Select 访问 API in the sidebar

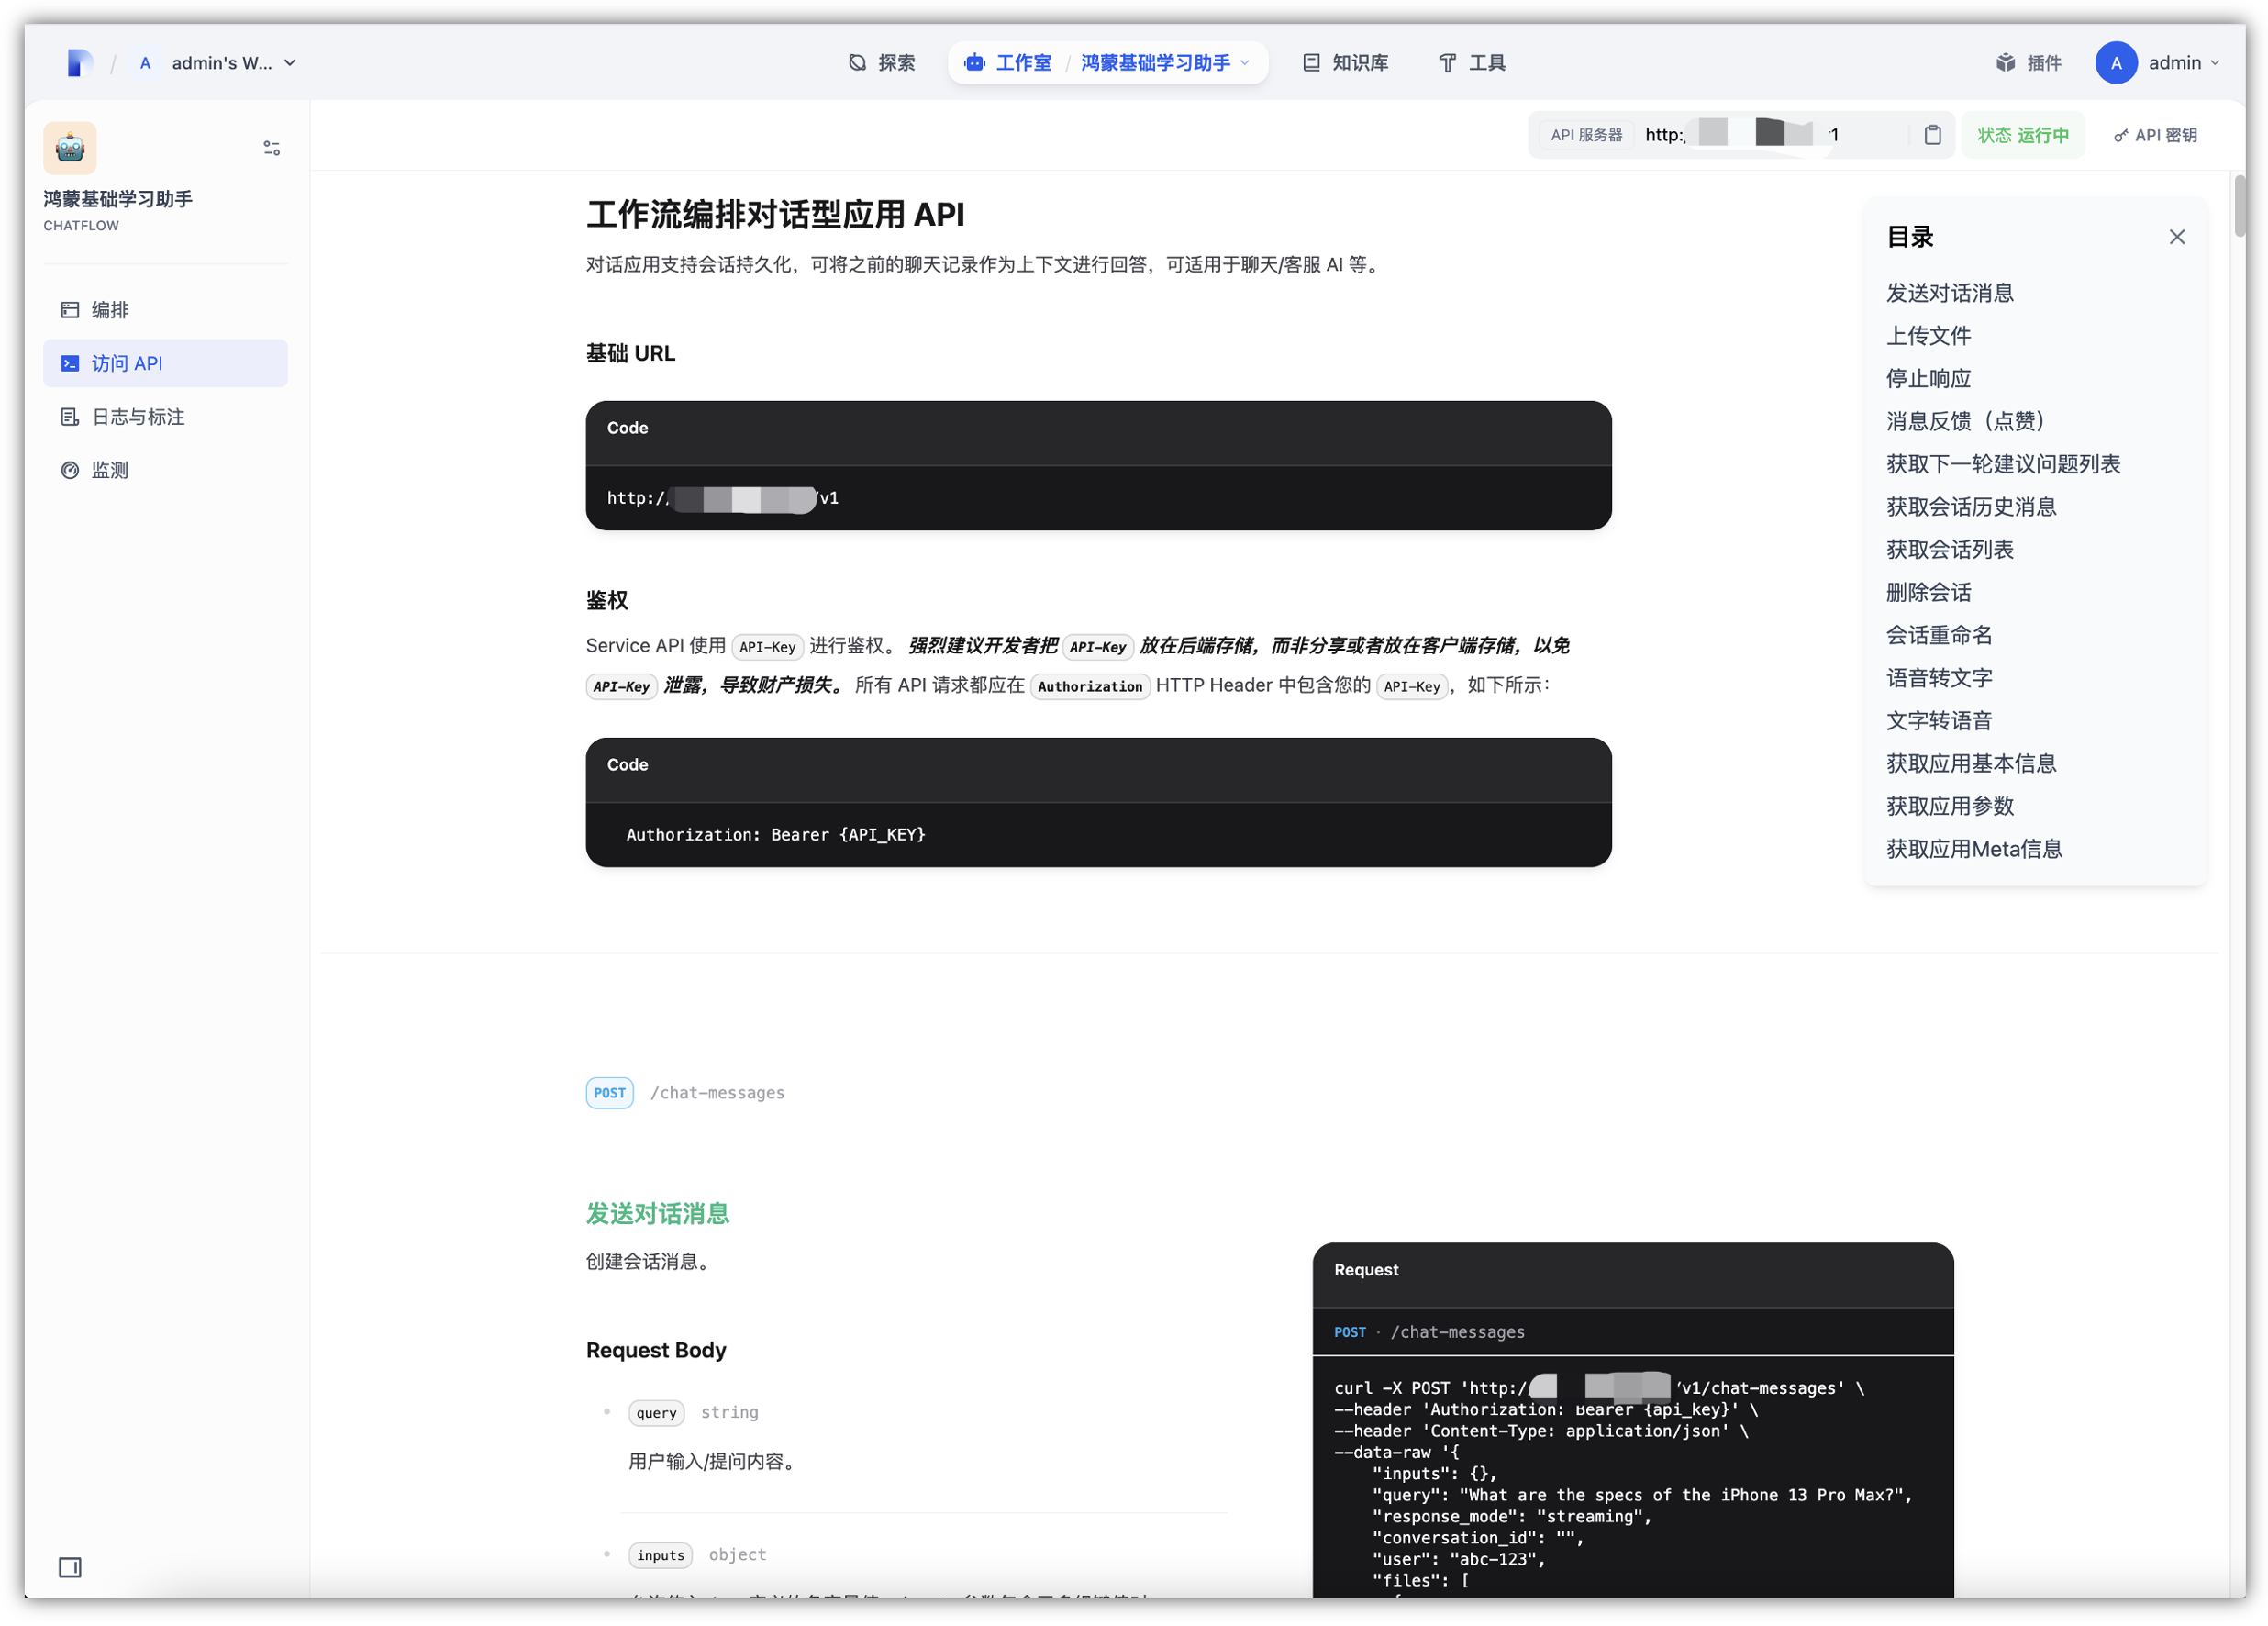(165, 363)
